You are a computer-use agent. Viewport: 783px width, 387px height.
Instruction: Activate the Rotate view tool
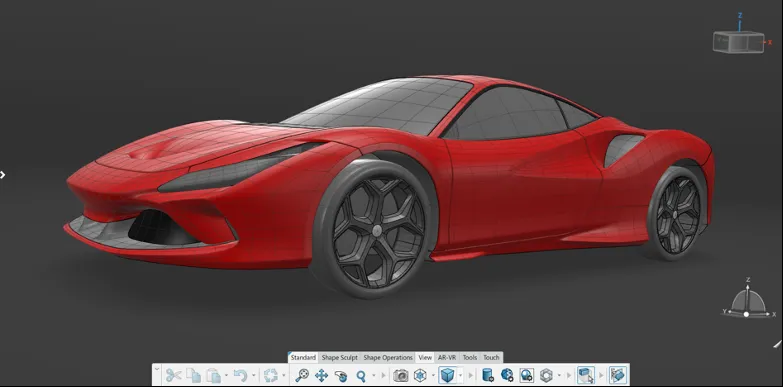341,375
